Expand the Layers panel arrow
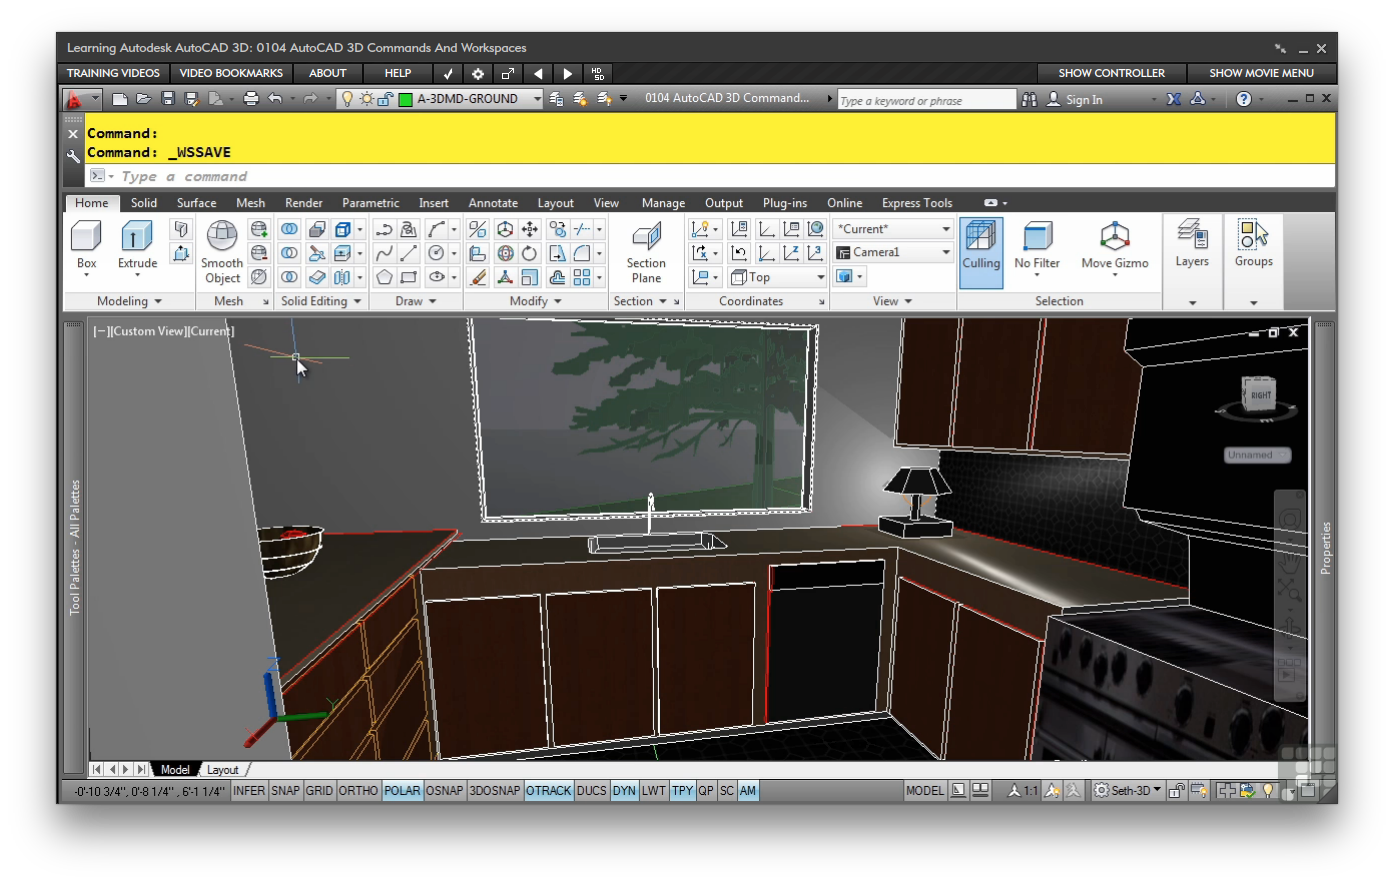The height and width of the screenshot is (884, 1394). click(x=1192, y=302)
